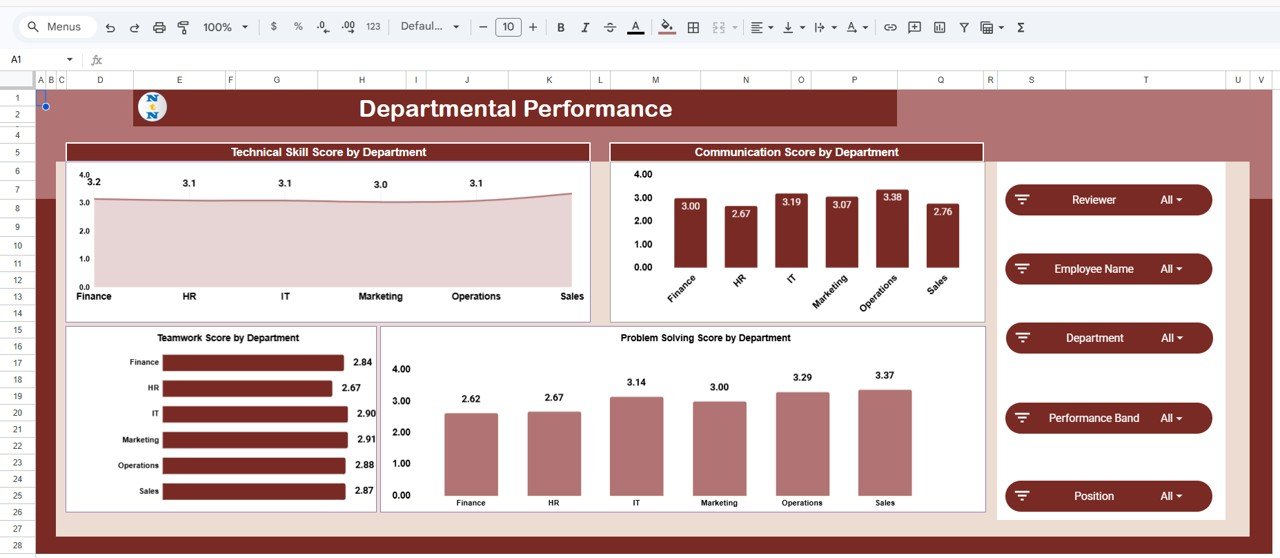The width and height of the screenshot is (1280, 558).
Task: Click the Insert link icon
Action: pyautogui.click(x=890, y=27)
